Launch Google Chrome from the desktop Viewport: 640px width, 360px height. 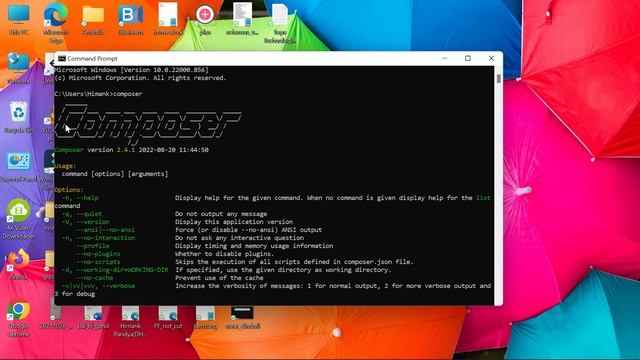click(x=18, y=318)
